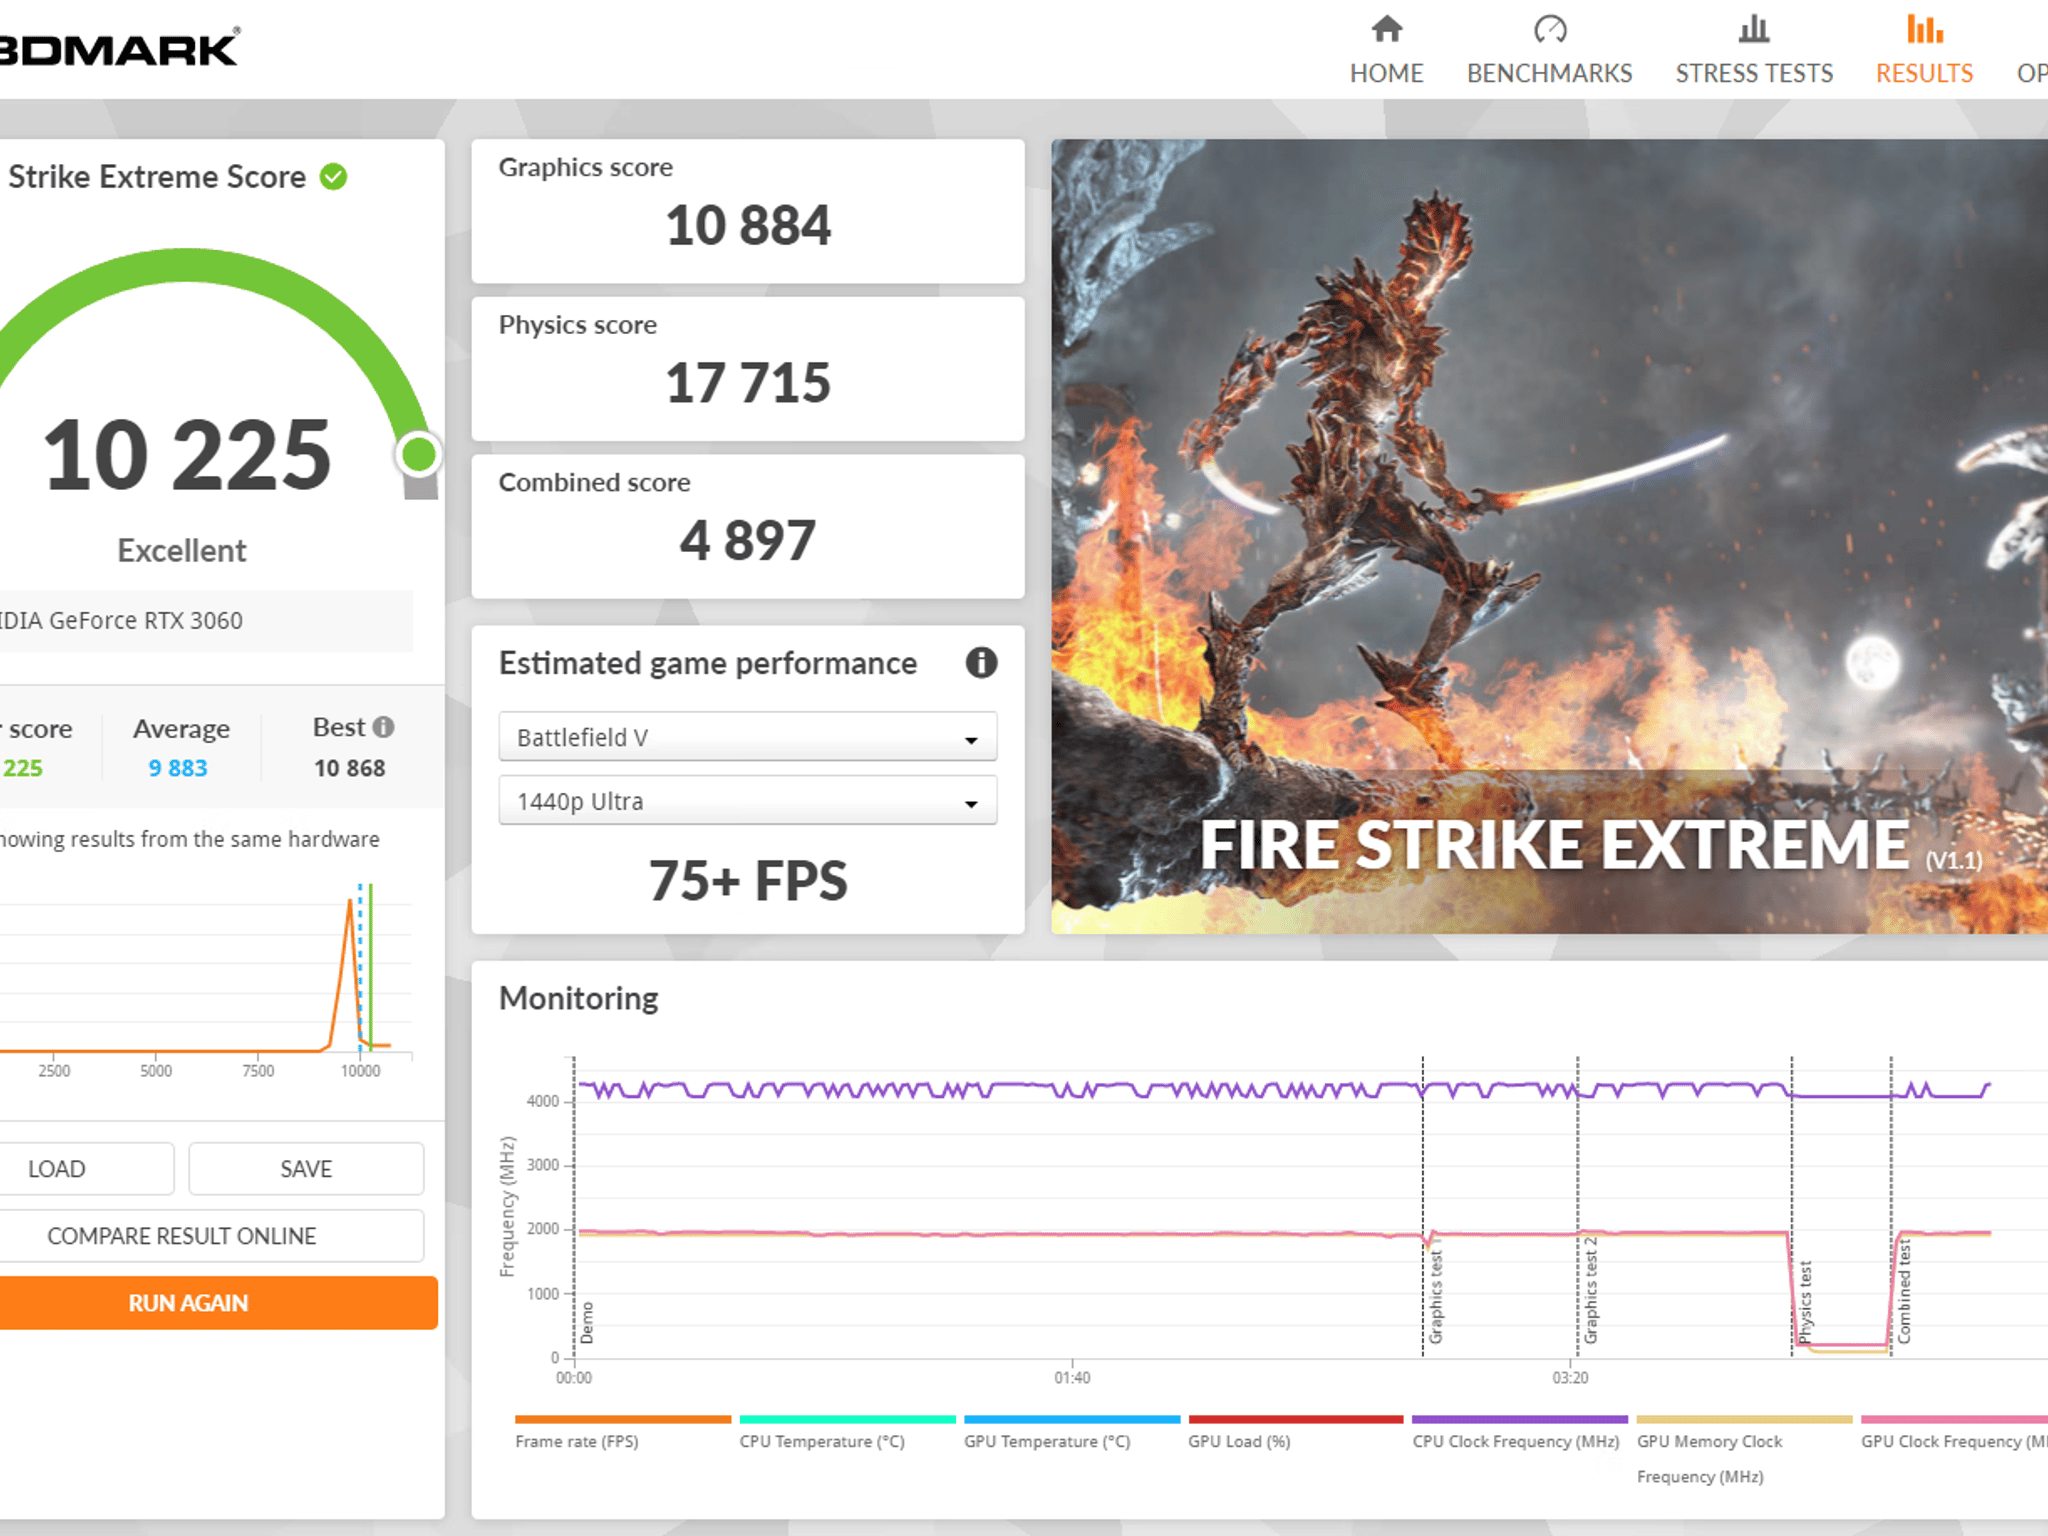Screen dimensions: 2048x1536
Task: Click the 01:40 time label on chart
Action: click(x=1072, y=1378)
